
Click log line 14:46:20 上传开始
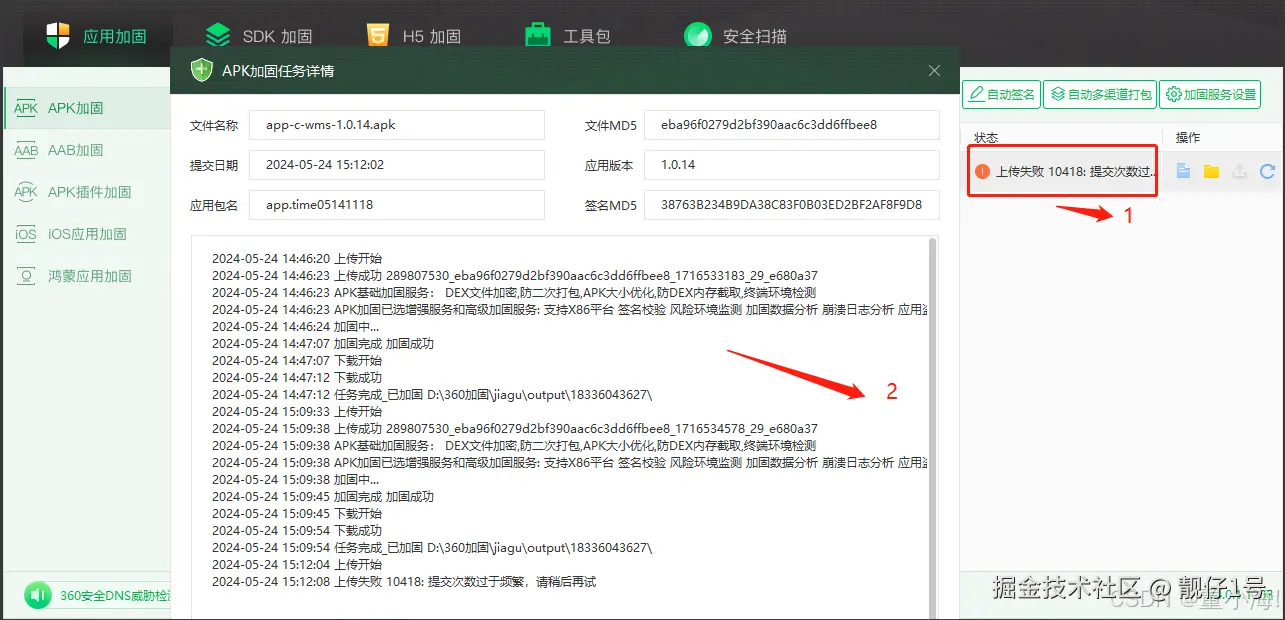click(297, 258)
